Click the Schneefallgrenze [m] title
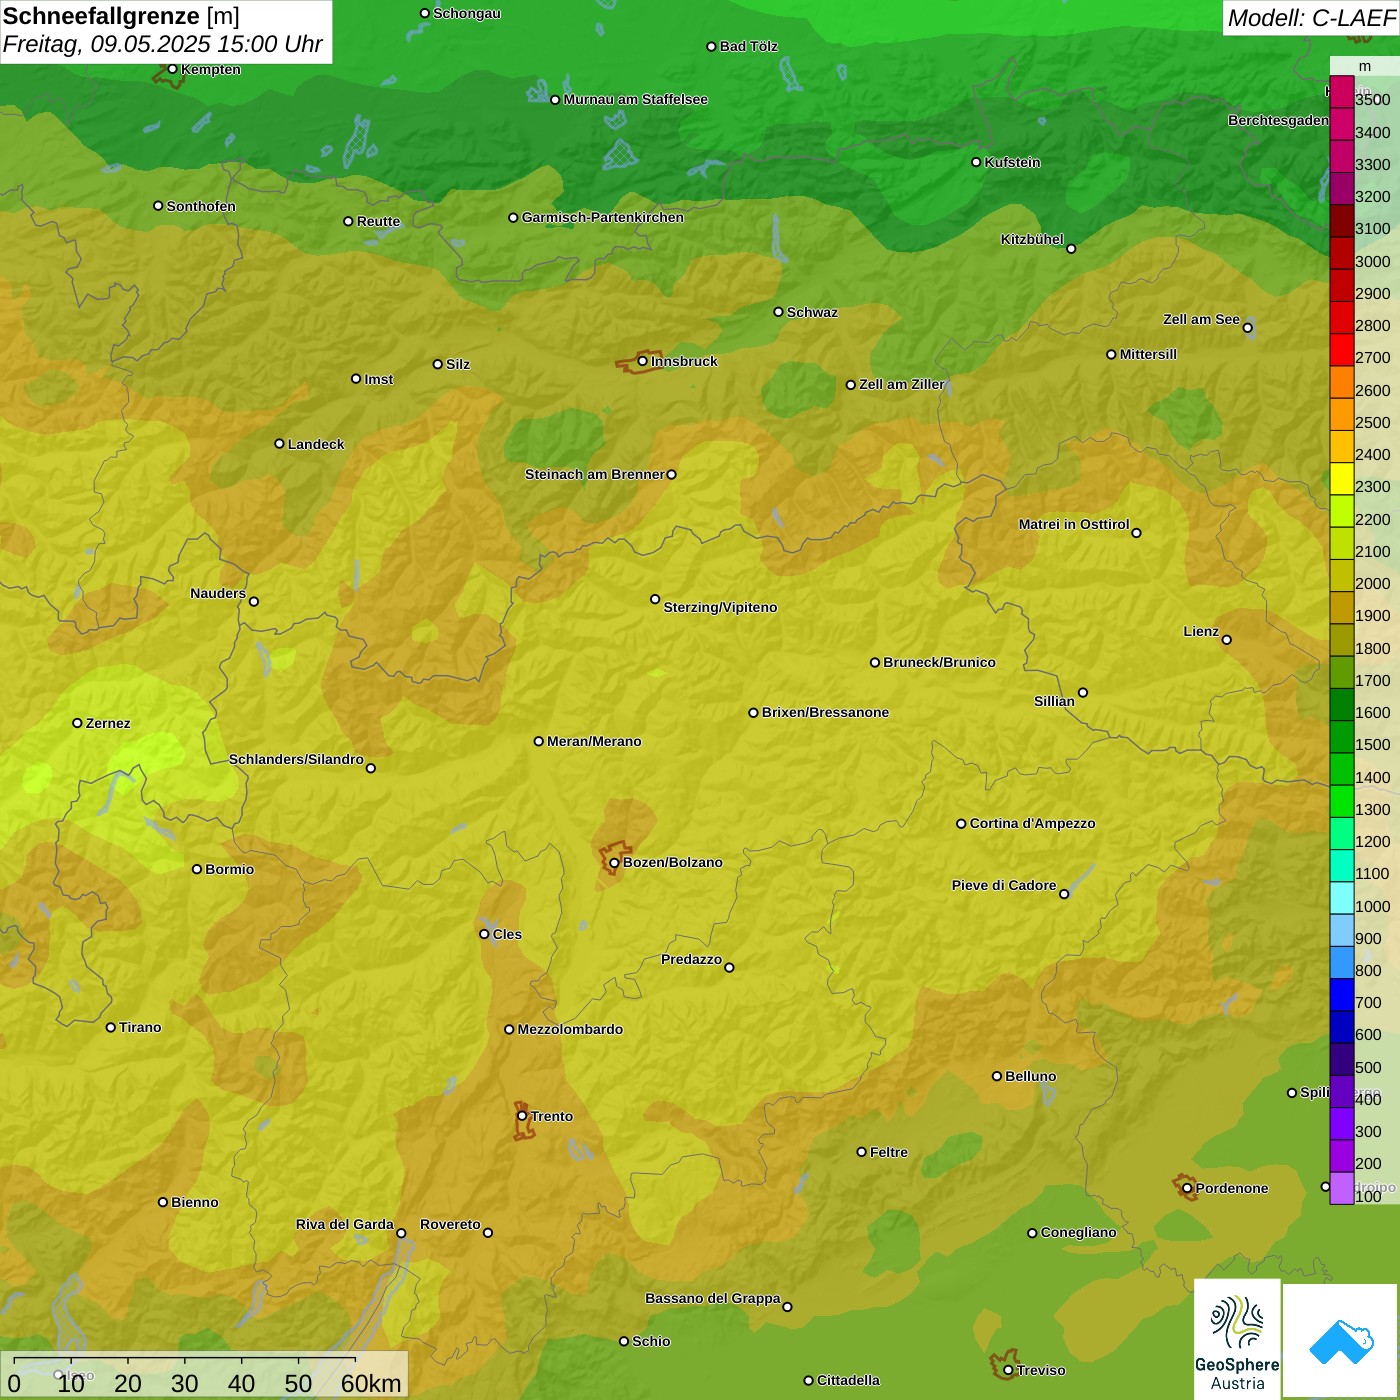Viewport: 1400px width, 1400px height. point(121,16)
